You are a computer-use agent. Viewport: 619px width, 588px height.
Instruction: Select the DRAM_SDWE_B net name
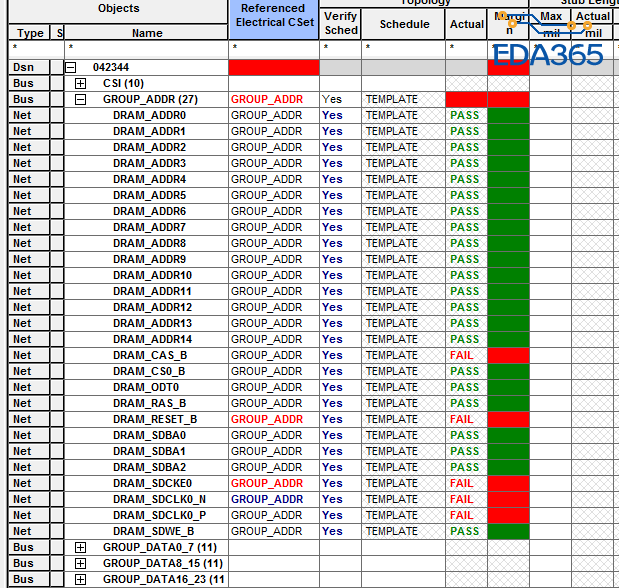pyautogui.click(x=154, y=532)
